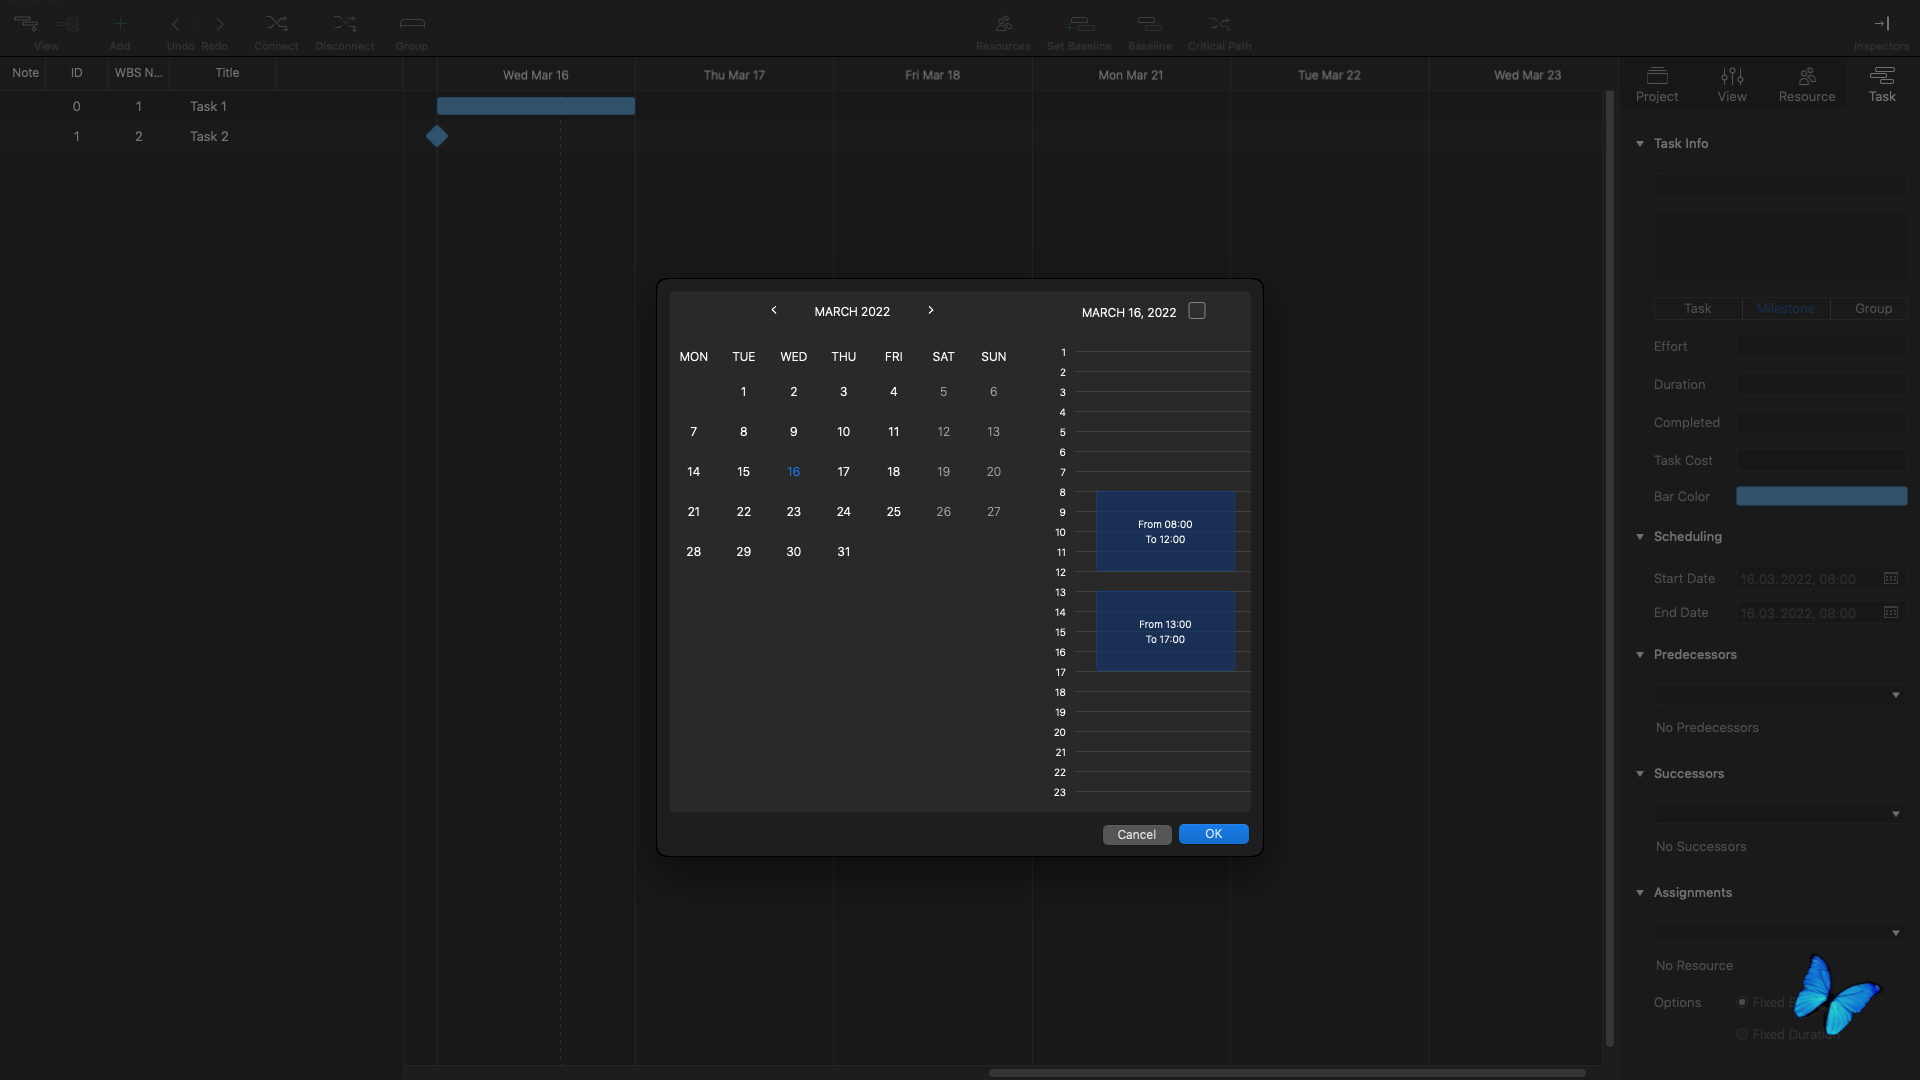
Task: Select March 23 in the calendar
Action: click(x=793, y=512)
